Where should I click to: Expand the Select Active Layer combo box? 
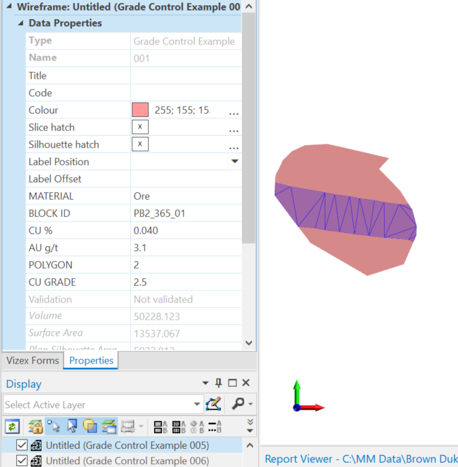(x=197, y=404)
